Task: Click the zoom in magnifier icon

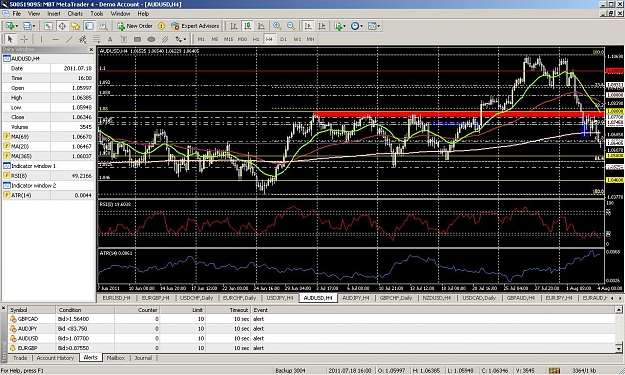Action: point(277,26)
